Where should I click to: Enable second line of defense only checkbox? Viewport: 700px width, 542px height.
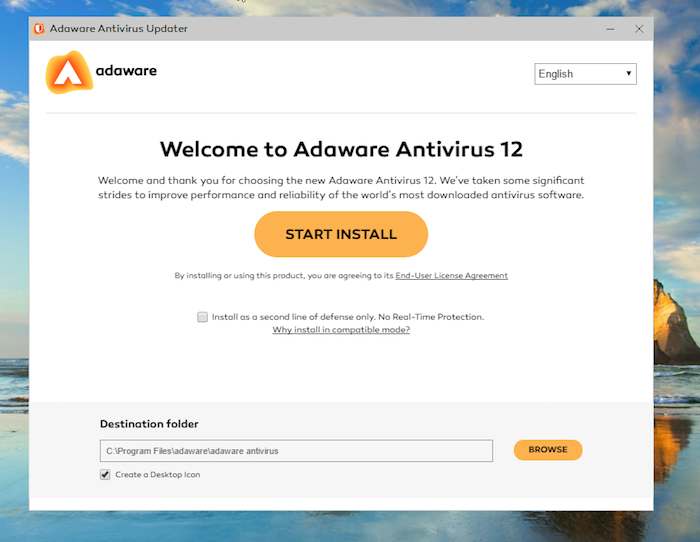202,317
